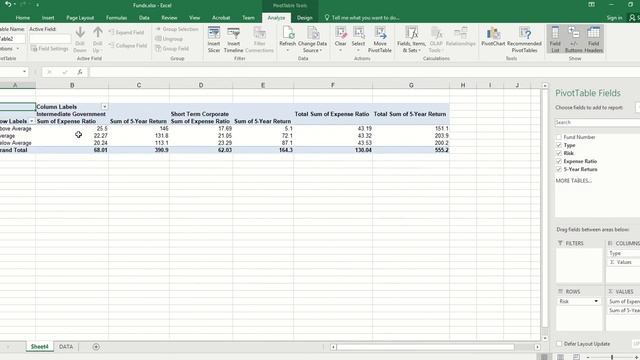640x360 pixels.
Task: Open the Column Labels filter dropdown
Action: pos(104,107)
